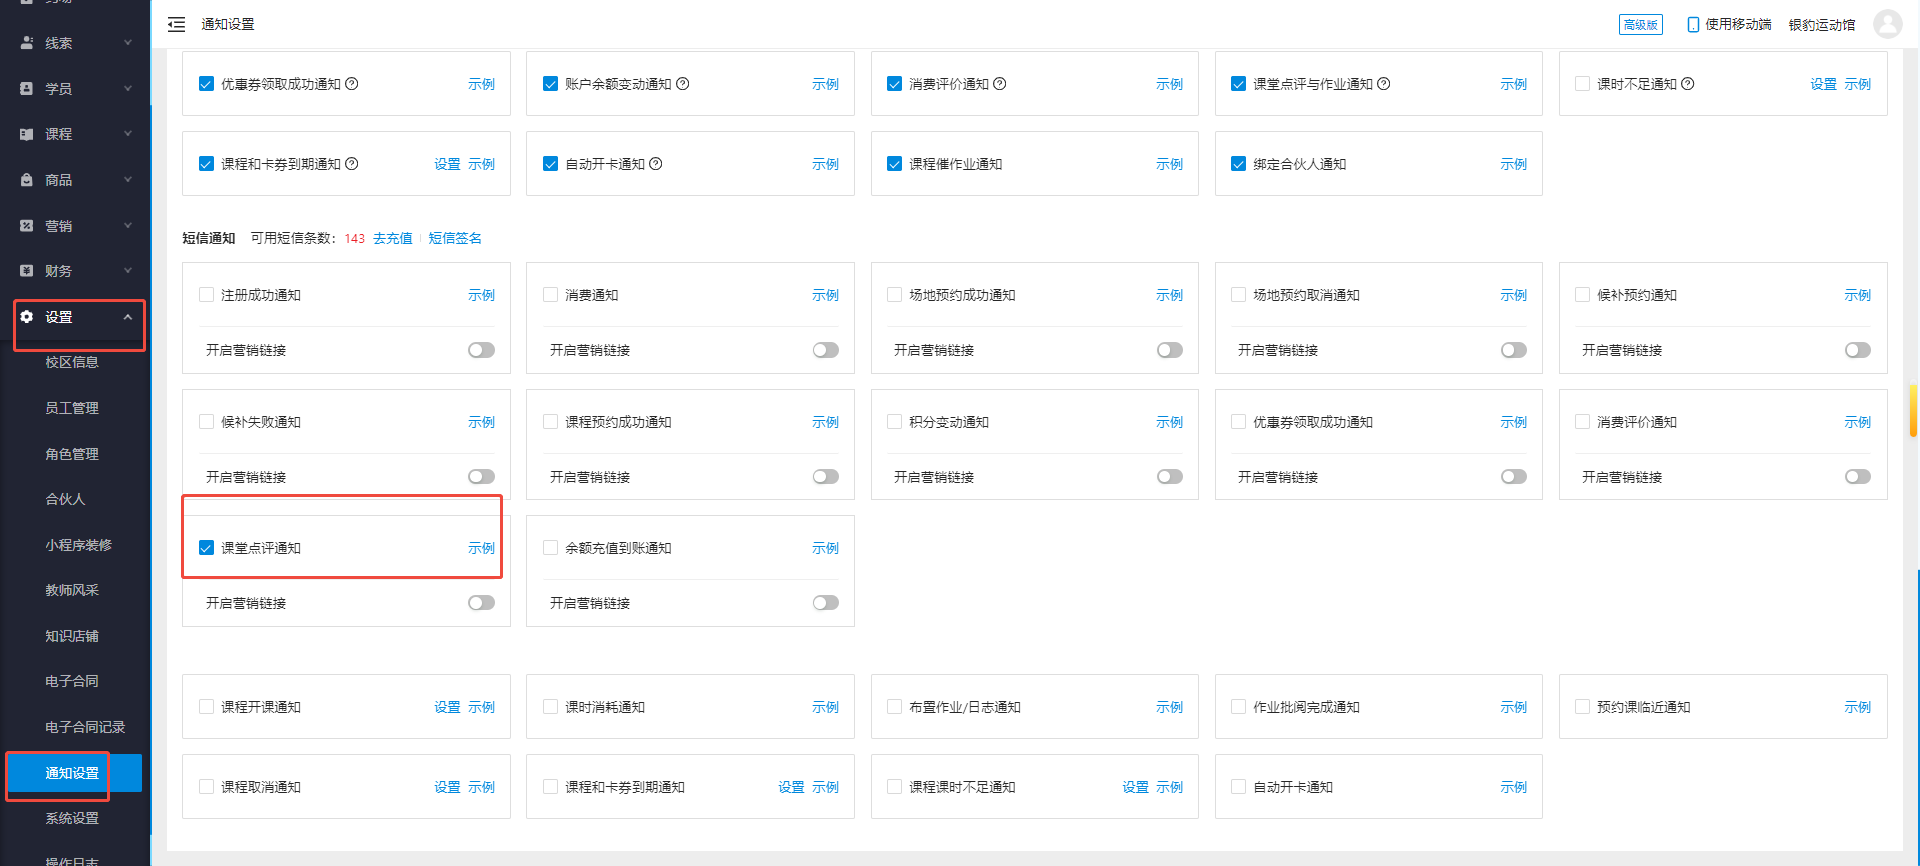Click the 学员 sidebar icon
This screenshot has width=1920, height=866.
[27, 89]
